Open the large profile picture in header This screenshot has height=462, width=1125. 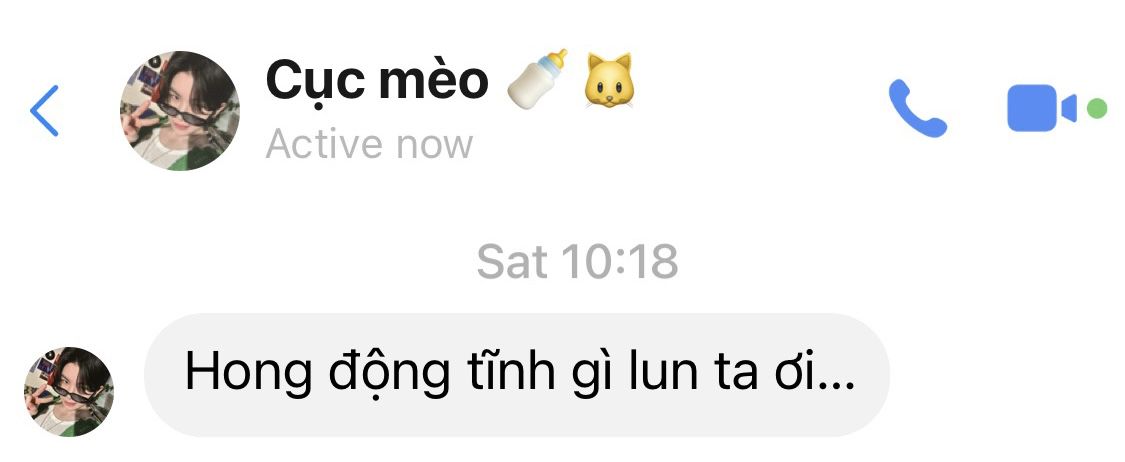pyautogui.click(x=180, y=110)
